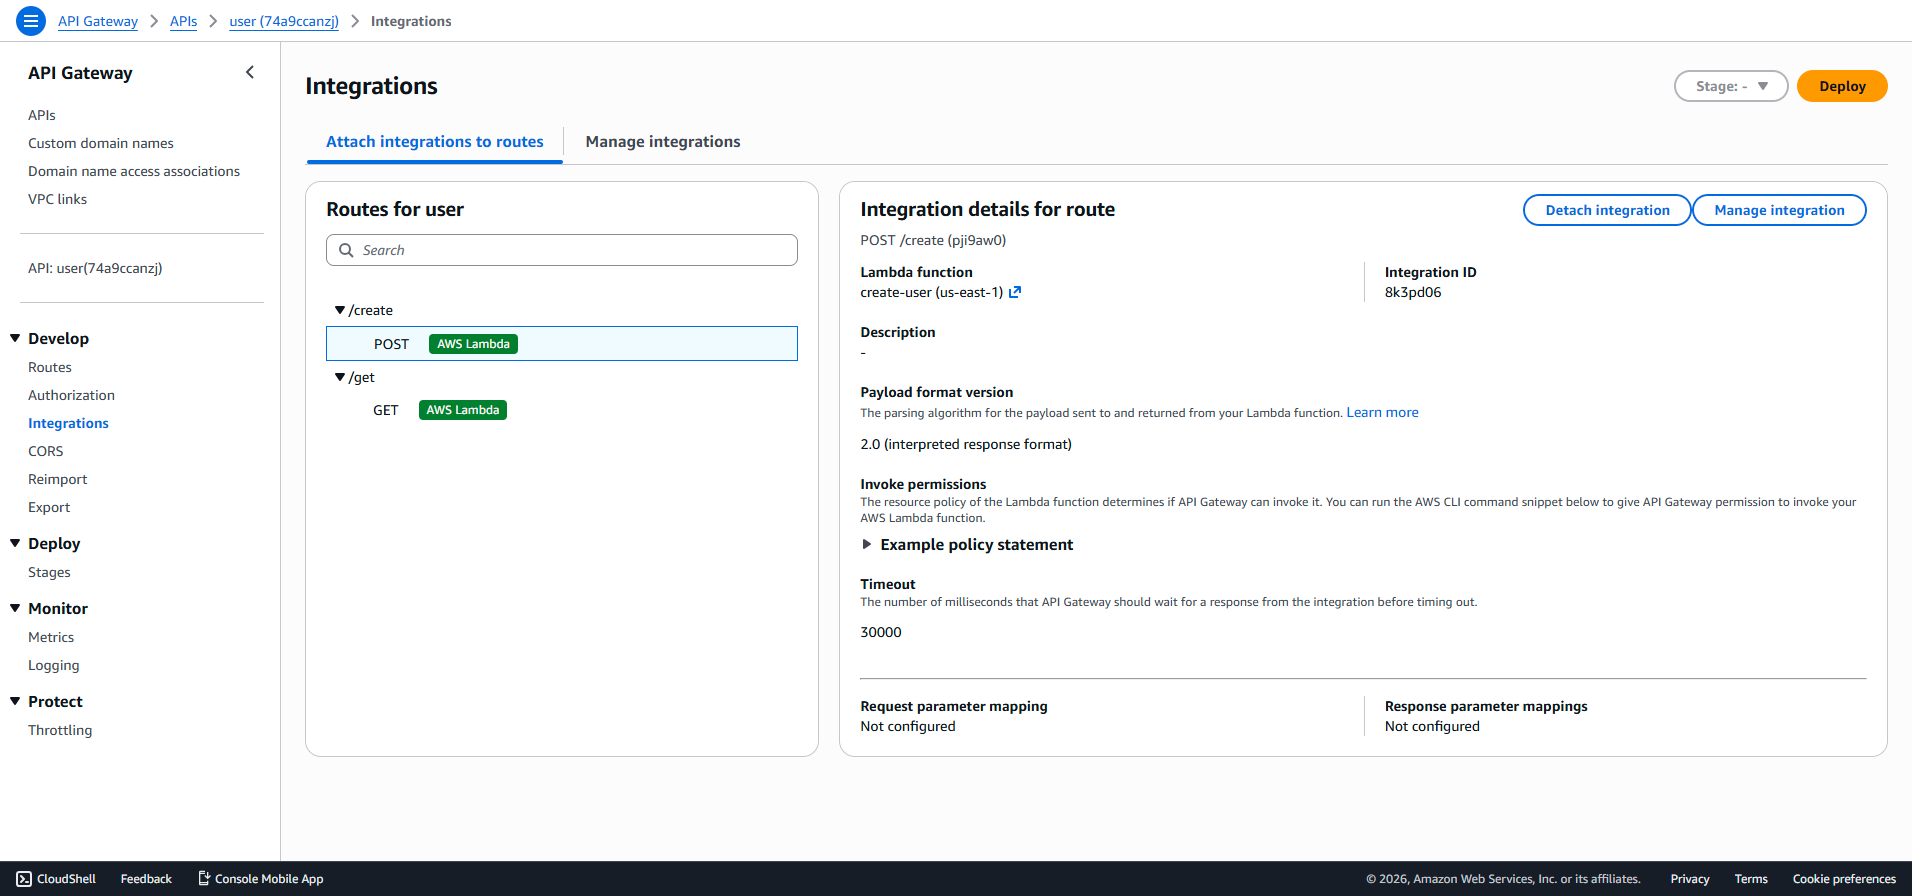Screen dimensions: 1912x896
Task: Open VPC links in sidebar
Action: pos(57,199)
